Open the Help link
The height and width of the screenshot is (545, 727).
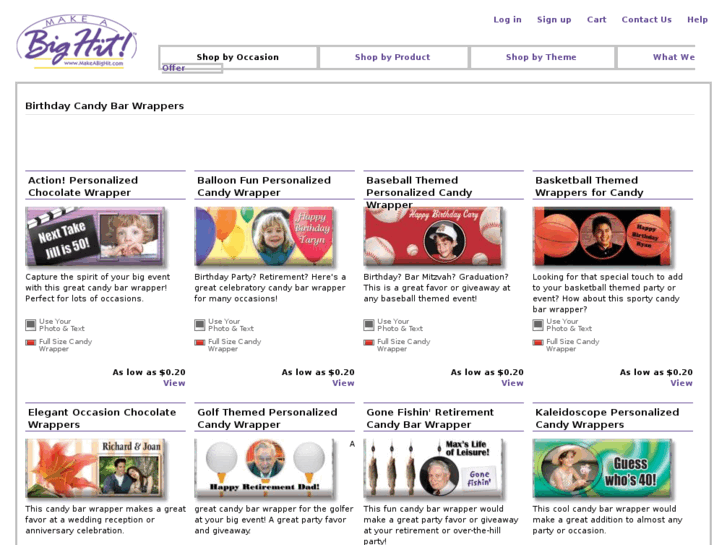pyautogui.click(x=697, y=19)
